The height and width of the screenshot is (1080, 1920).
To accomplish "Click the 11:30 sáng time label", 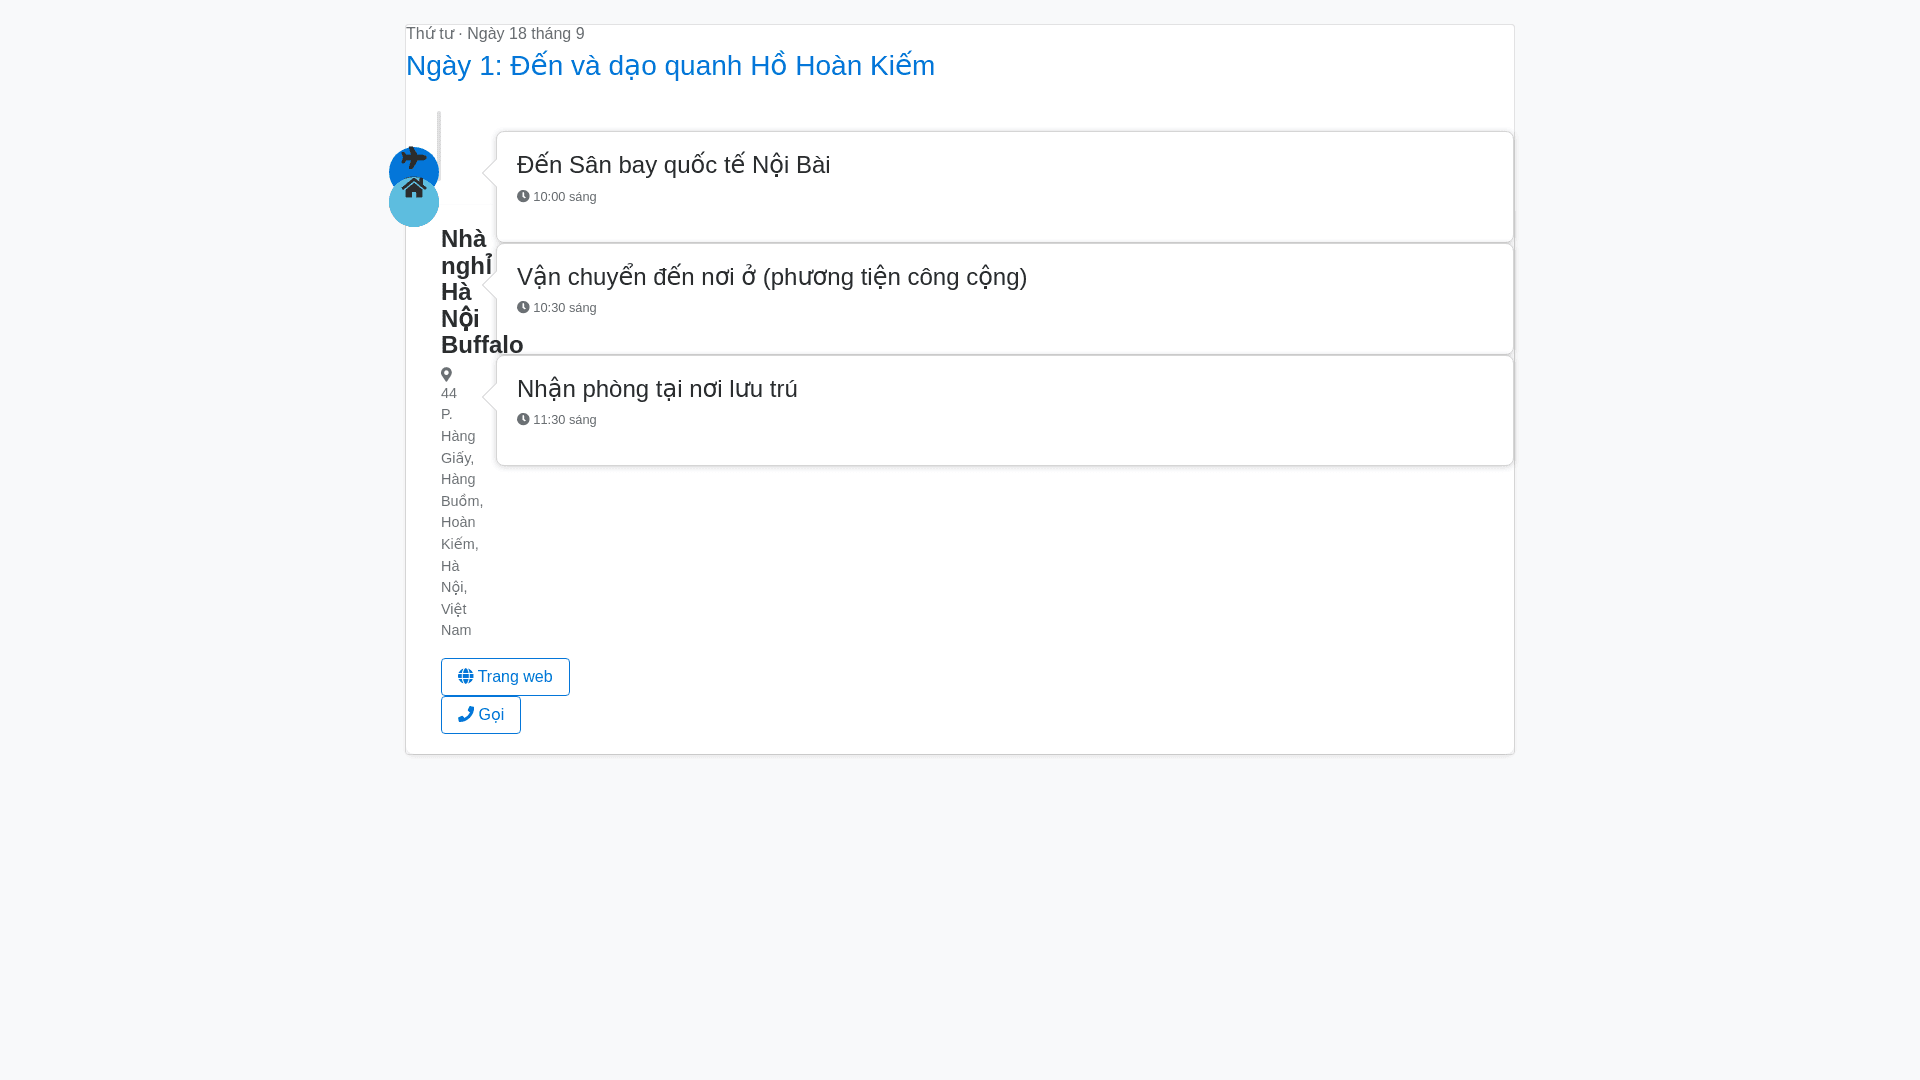I will click(564, 420).
